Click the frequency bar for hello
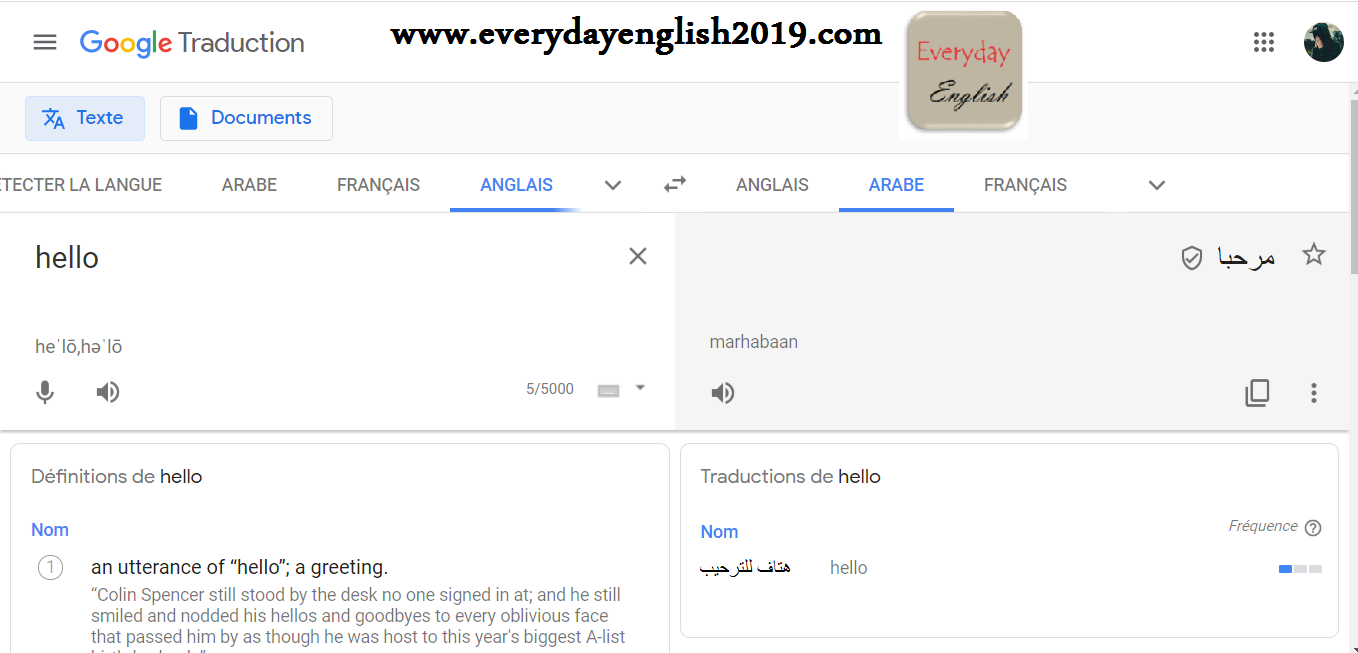This screenshot has width=1358, height=653. [1300, 569]
